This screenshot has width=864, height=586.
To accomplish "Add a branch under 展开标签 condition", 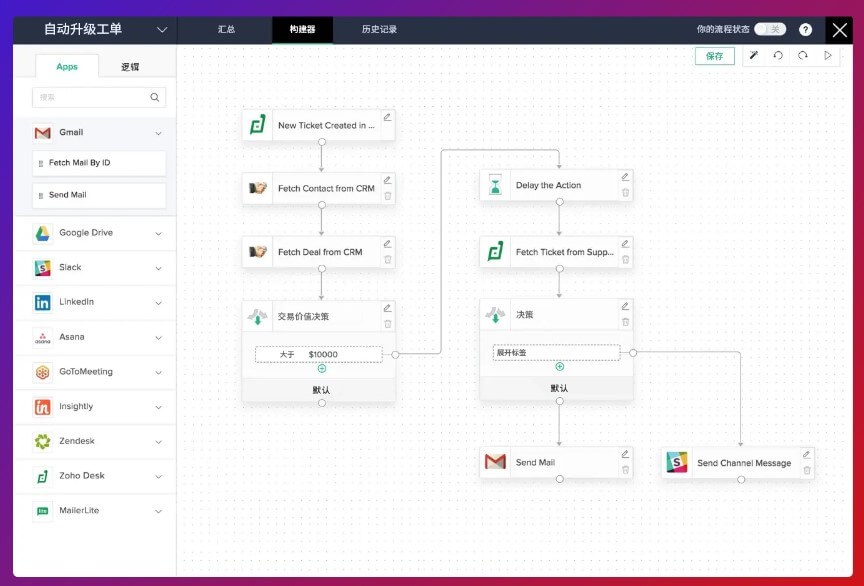I will tap(560, 367).
